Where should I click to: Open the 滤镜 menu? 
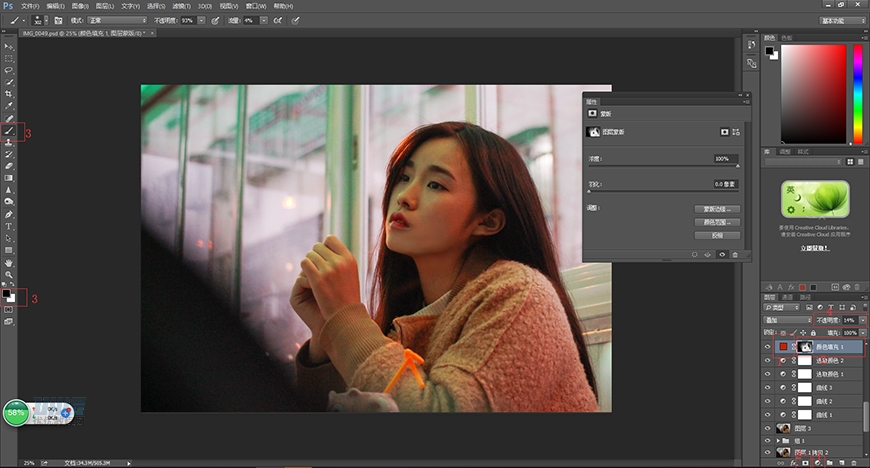(x=181, y=5)
